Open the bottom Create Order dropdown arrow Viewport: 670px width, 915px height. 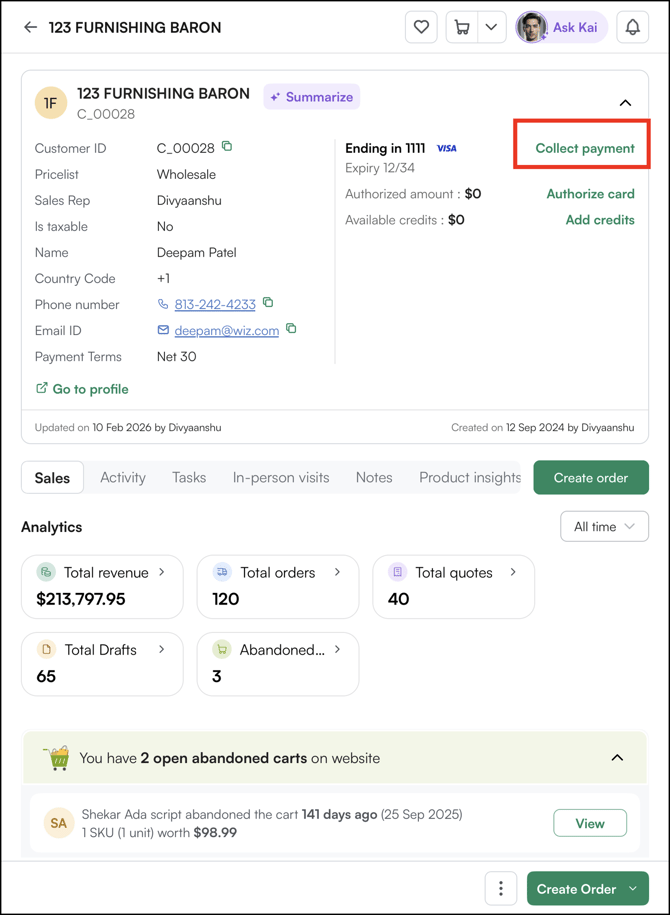634,888
